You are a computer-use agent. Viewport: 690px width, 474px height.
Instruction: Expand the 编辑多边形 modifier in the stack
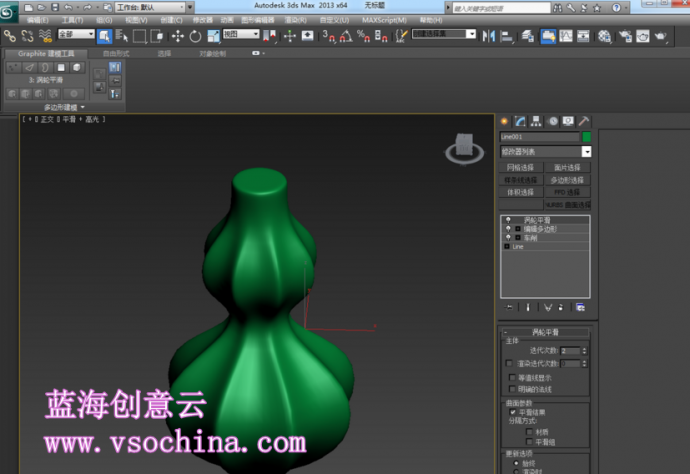(x=517, y=228)
